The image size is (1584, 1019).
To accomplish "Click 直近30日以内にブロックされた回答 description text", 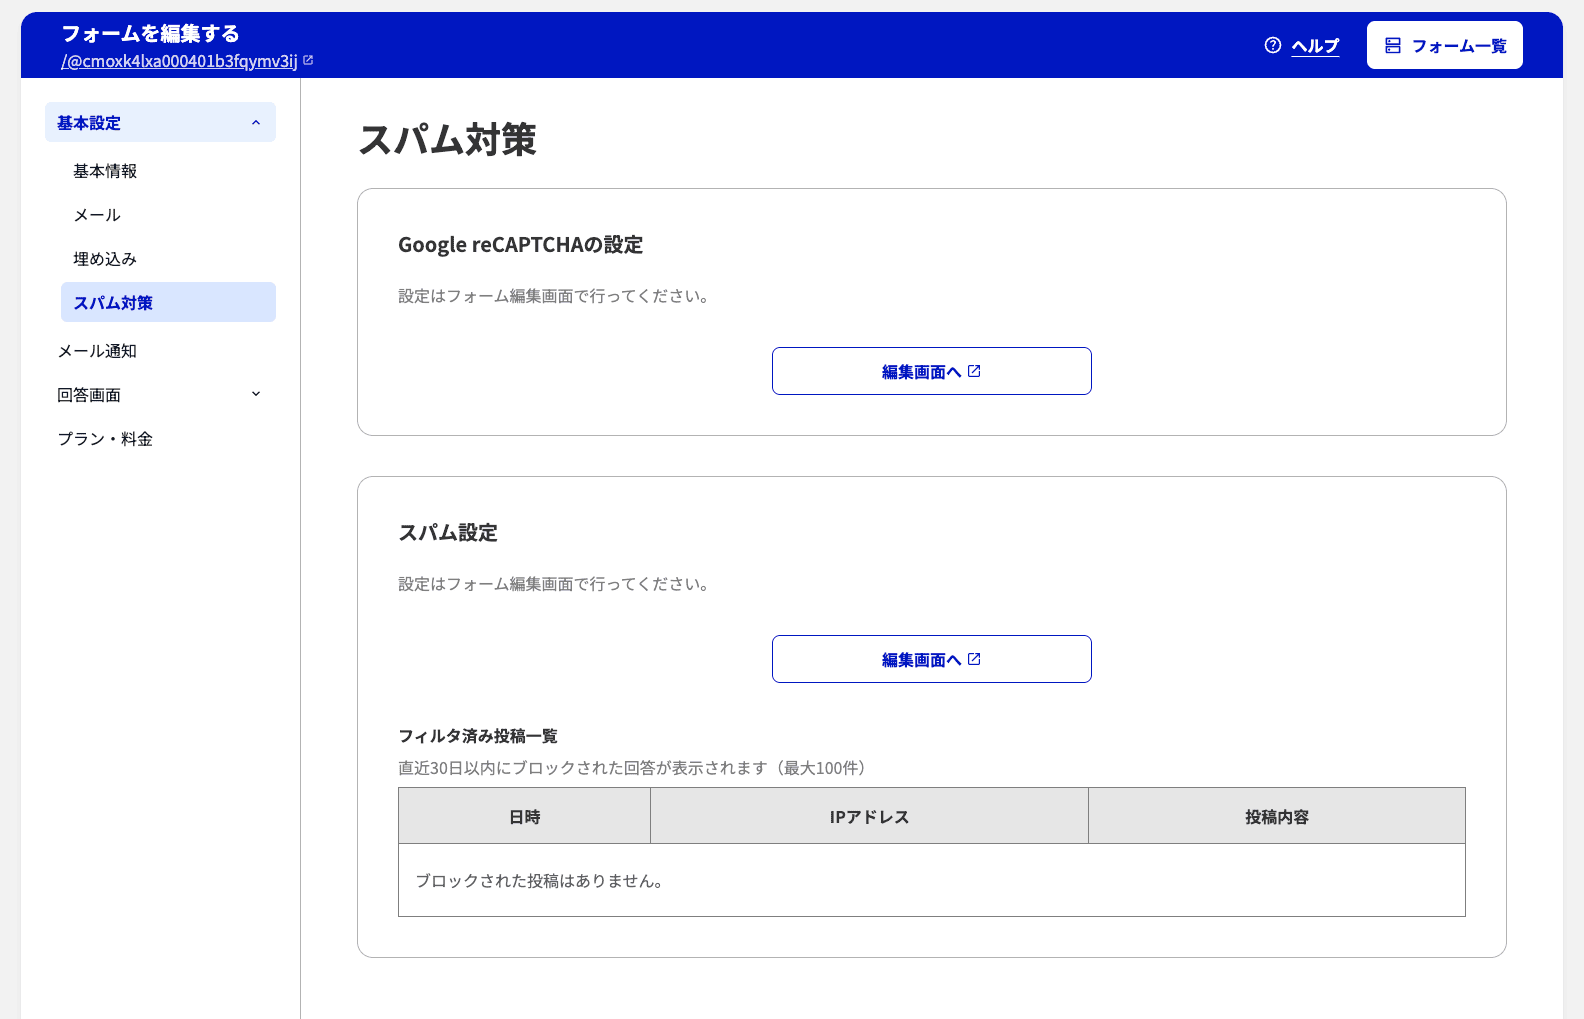I will point(636,768).
